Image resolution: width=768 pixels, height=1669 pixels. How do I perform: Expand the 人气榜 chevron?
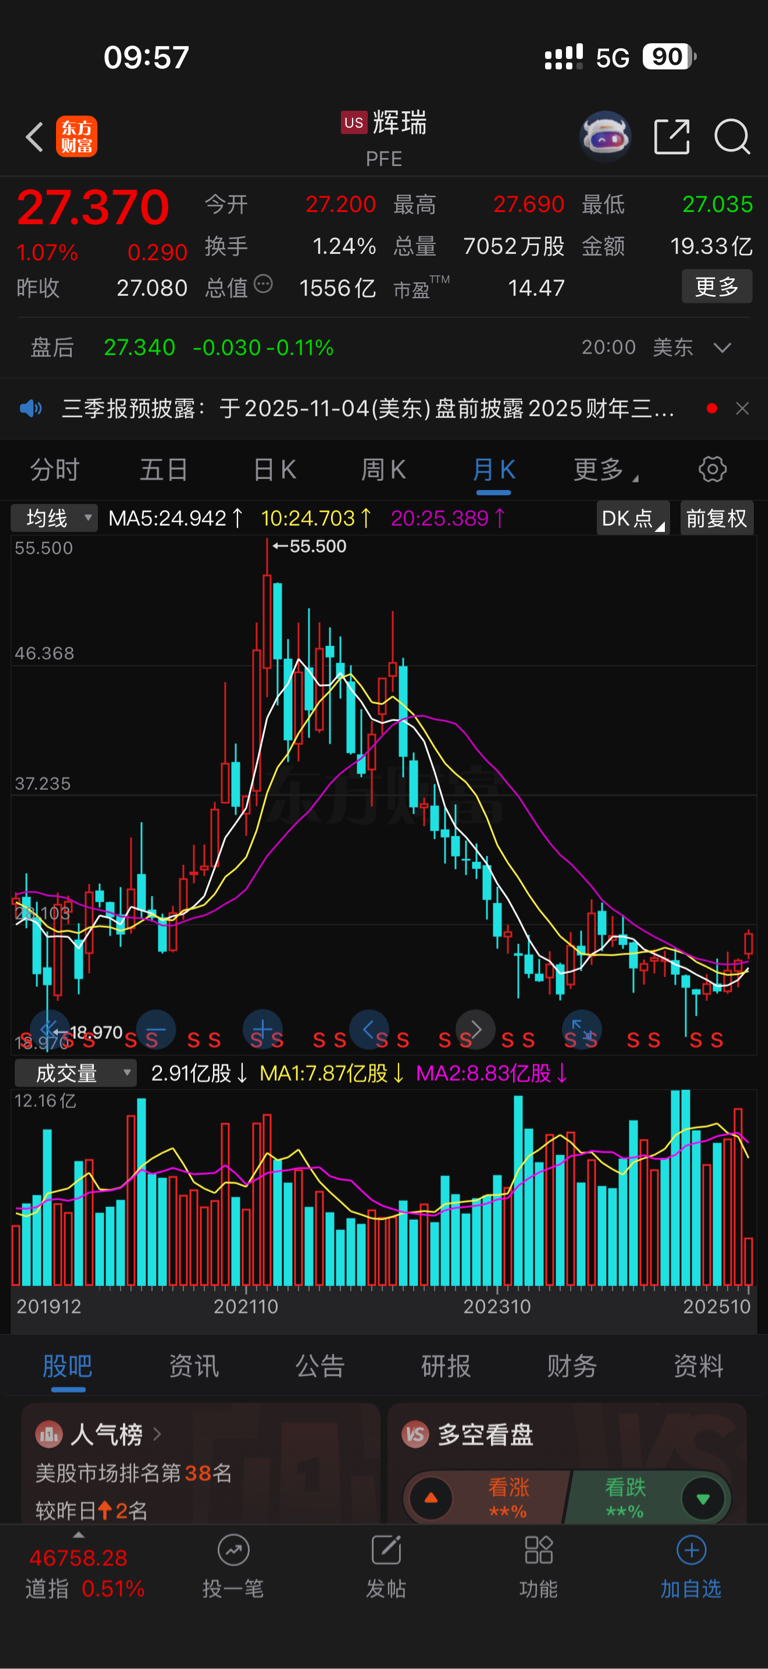[x=157, y=1434]
